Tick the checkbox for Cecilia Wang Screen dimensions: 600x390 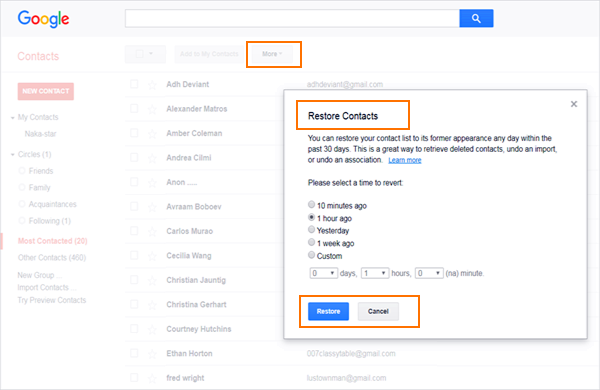tap(134, 255)
